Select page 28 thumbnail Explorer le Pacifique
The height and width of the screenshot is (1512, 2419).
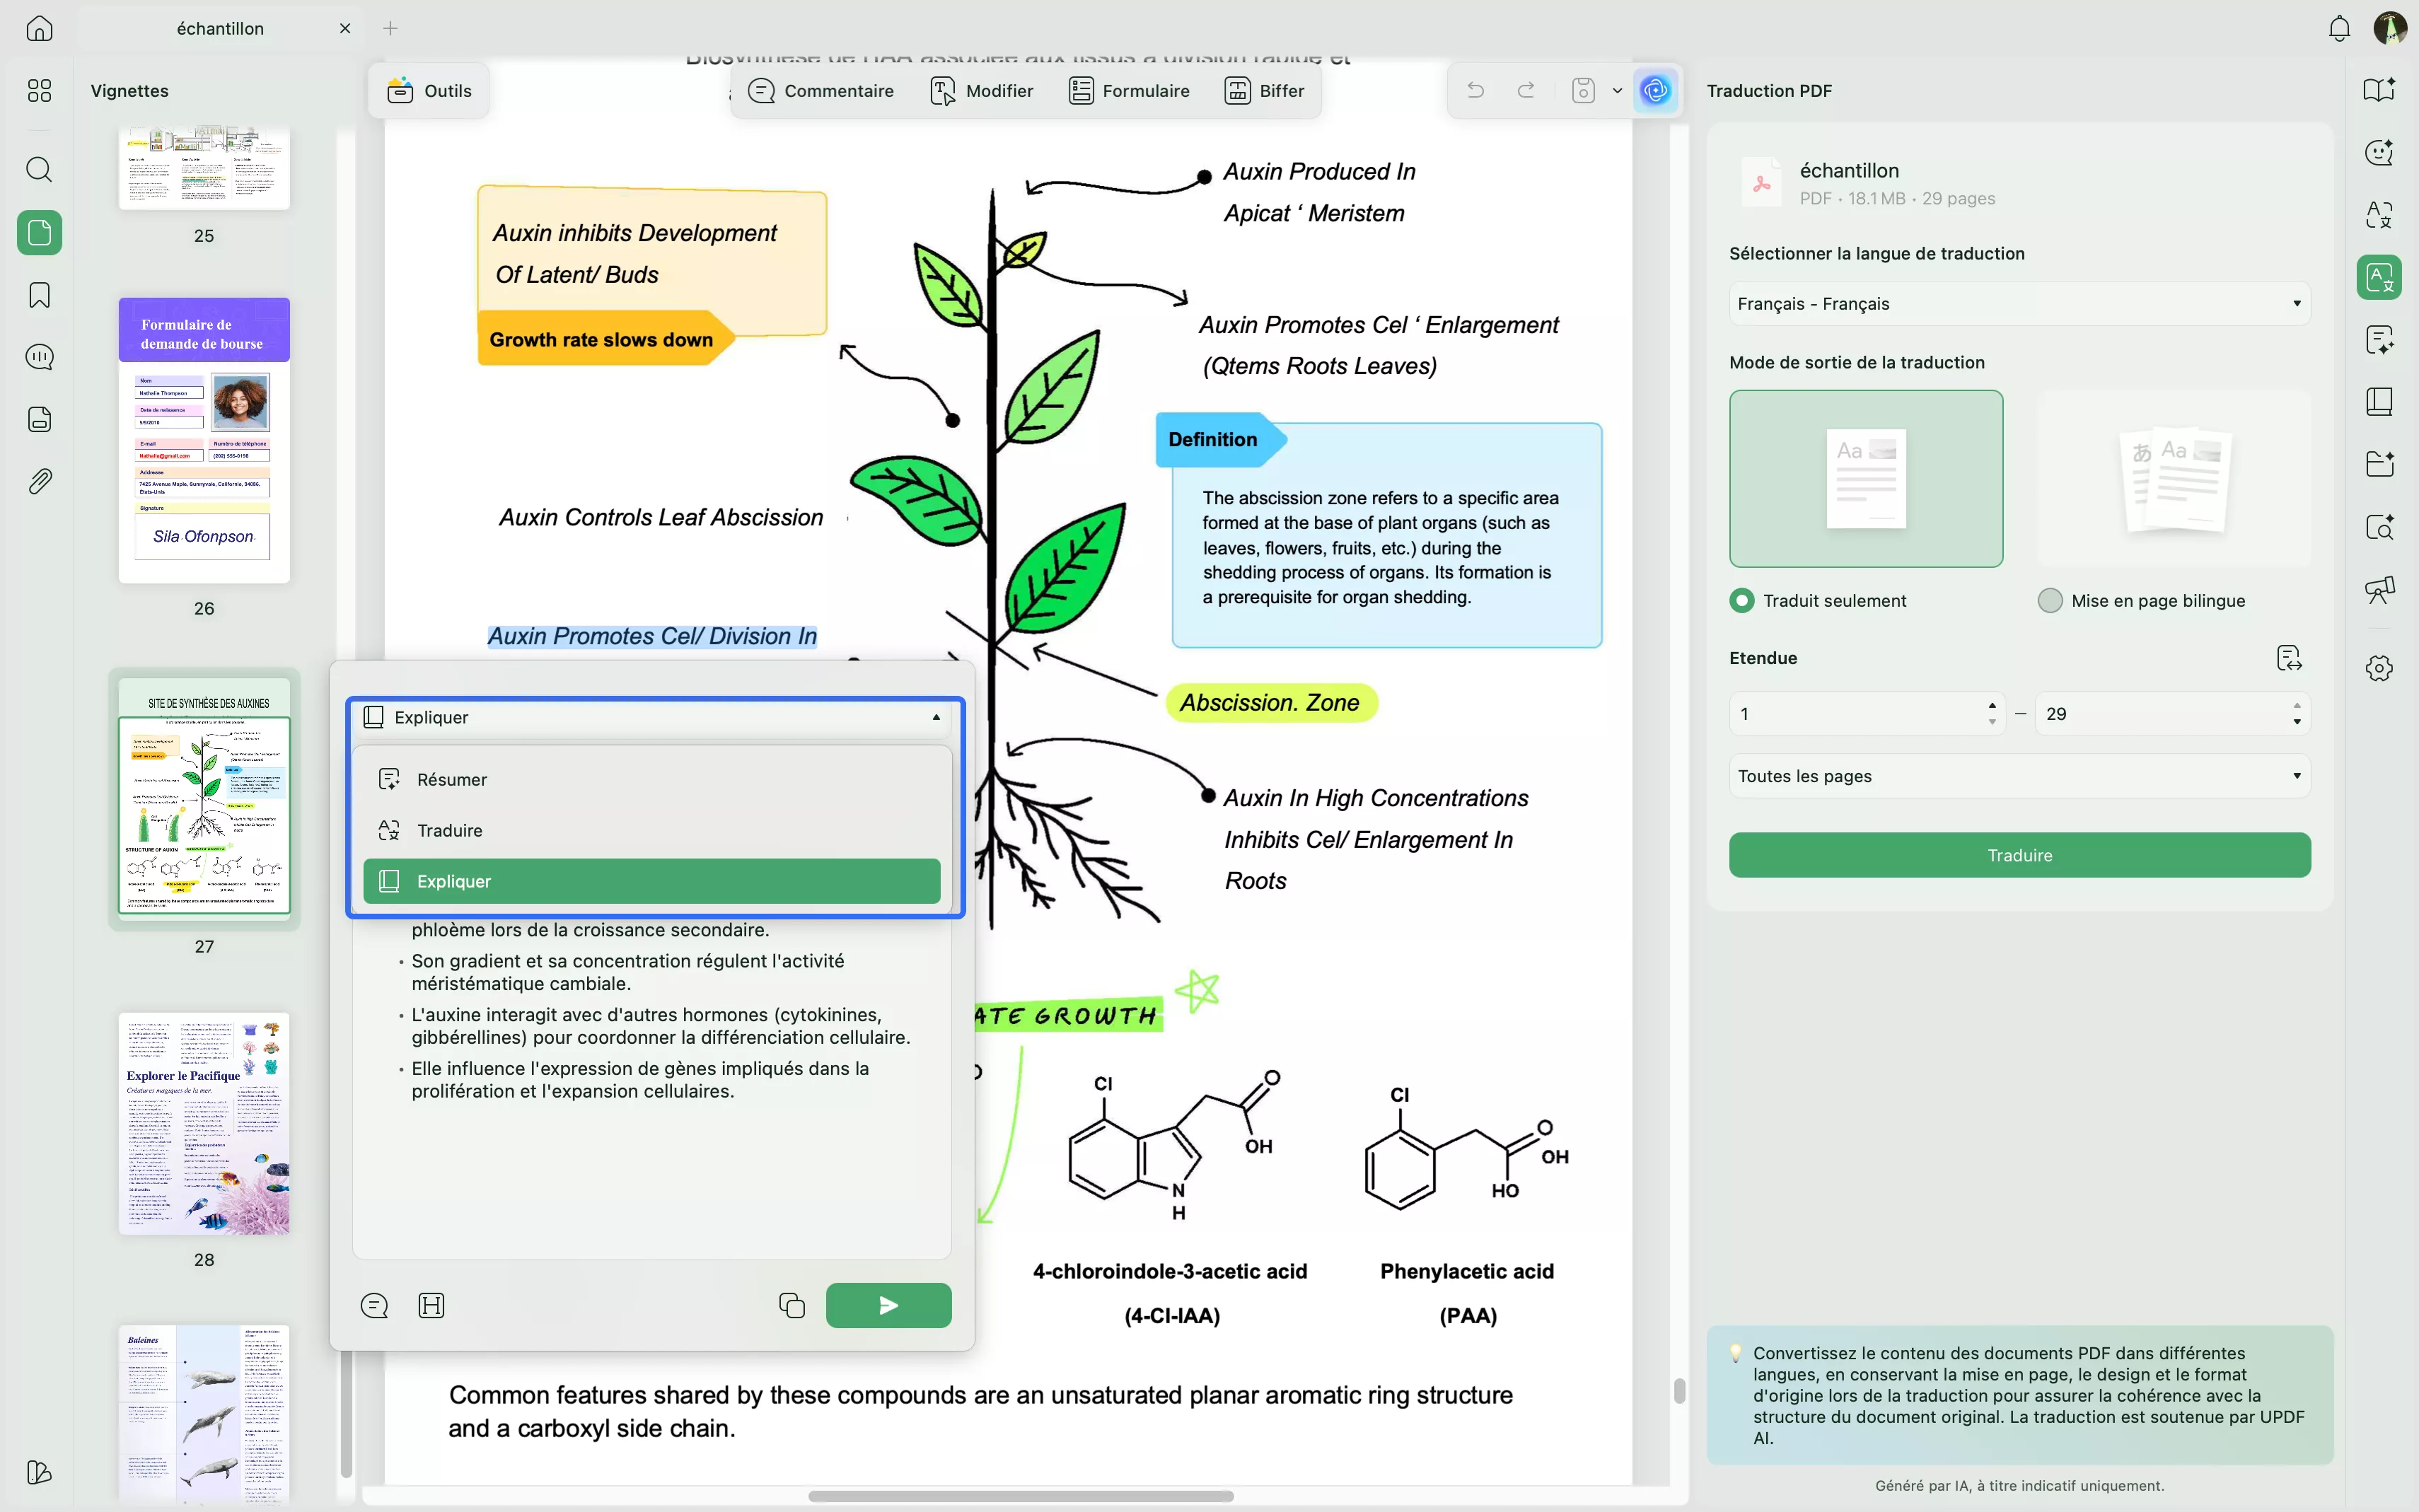tap(204, 1123)
